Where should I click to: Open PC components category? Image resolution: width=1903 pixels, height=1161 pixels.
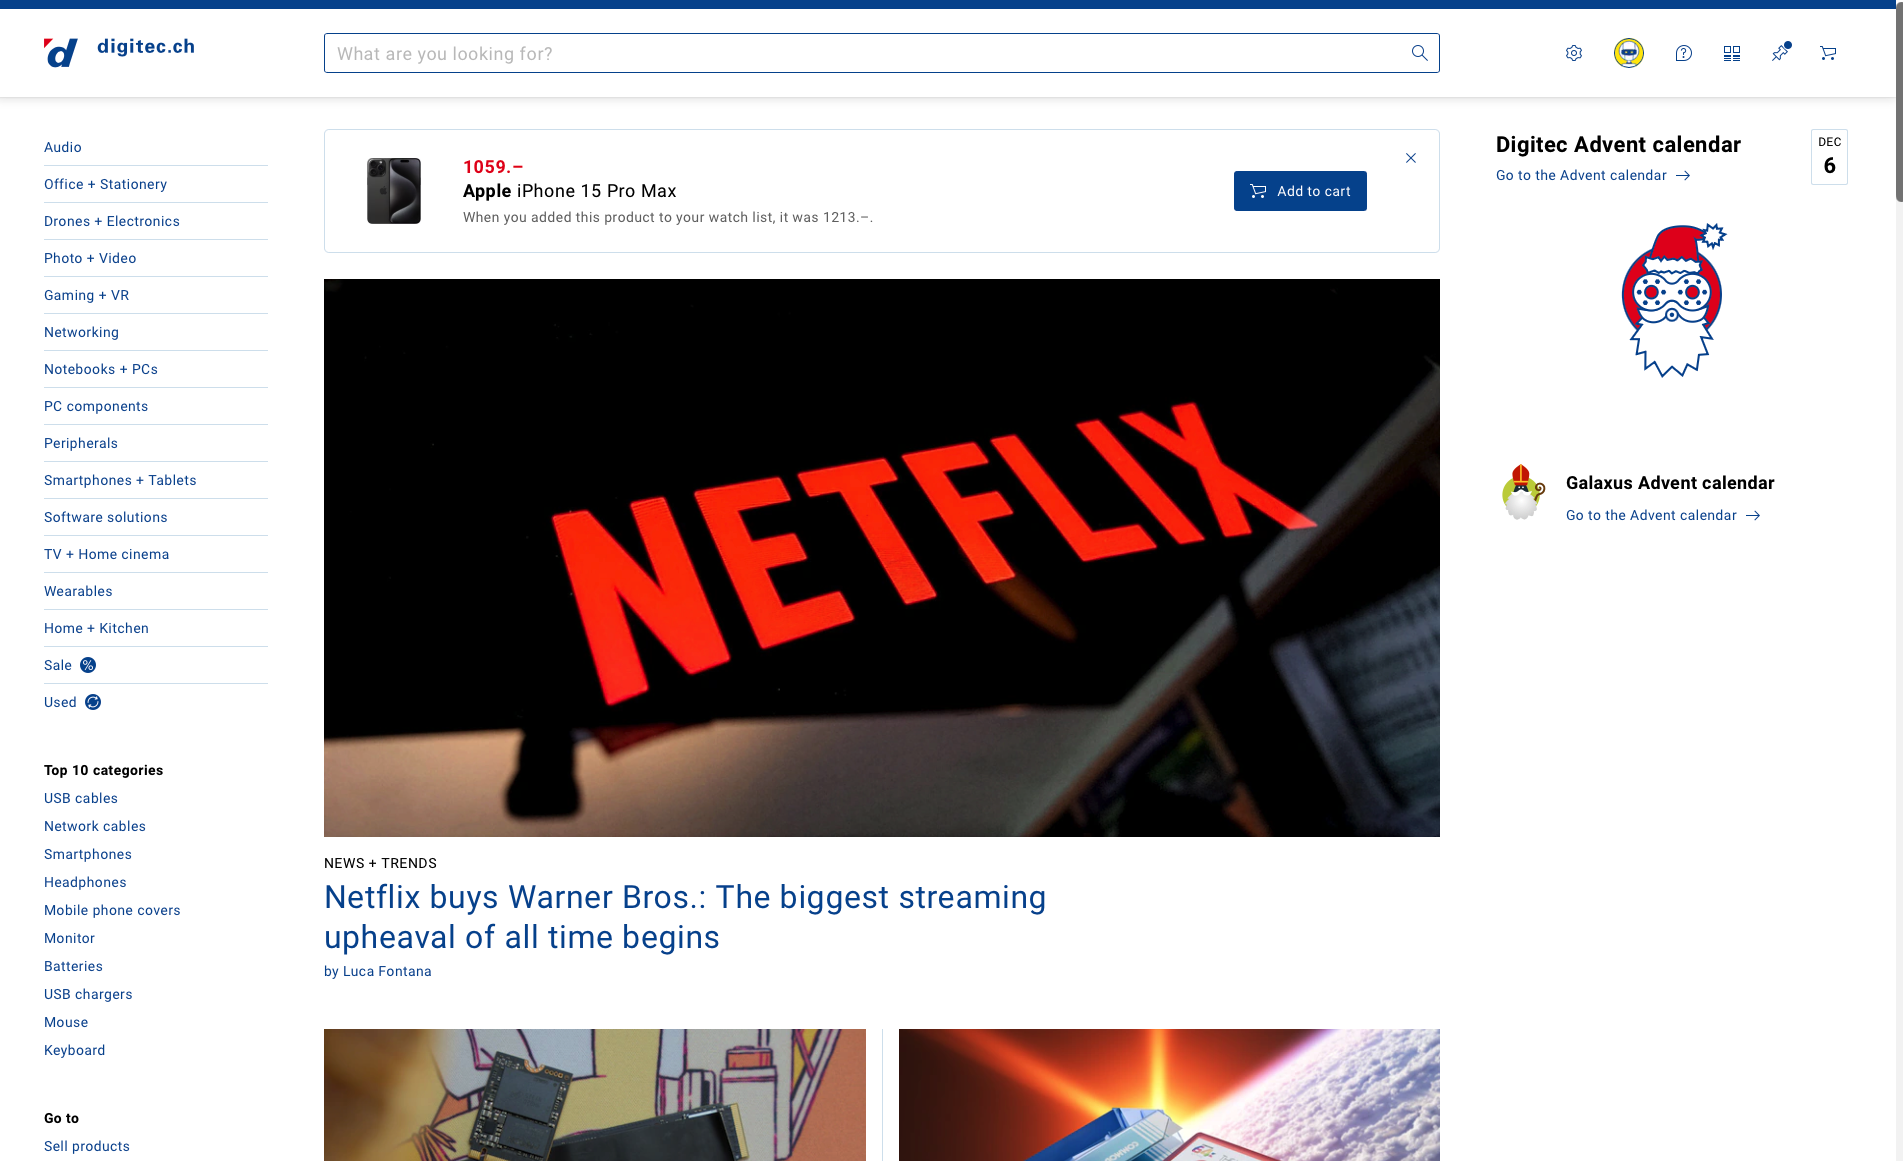tap(96, 406)
